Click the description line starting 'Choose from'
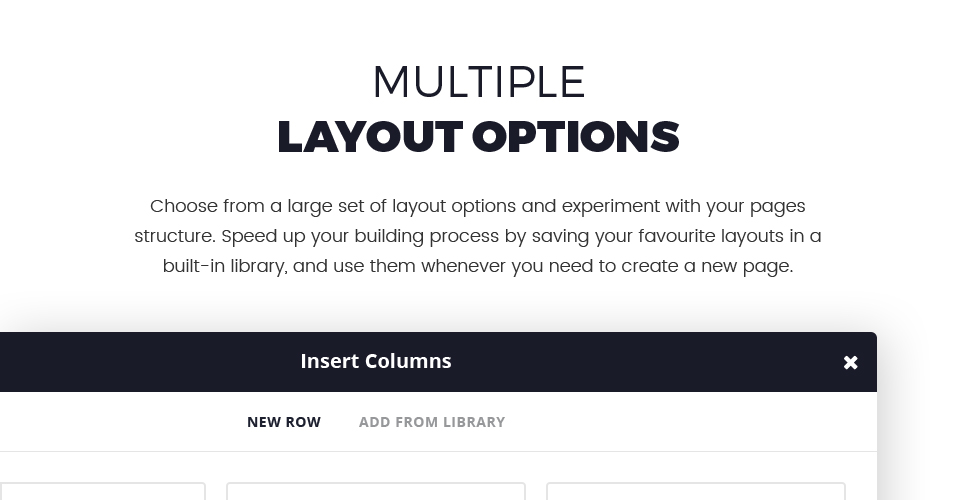Screen dimensions: 965x500 (478, 206)
